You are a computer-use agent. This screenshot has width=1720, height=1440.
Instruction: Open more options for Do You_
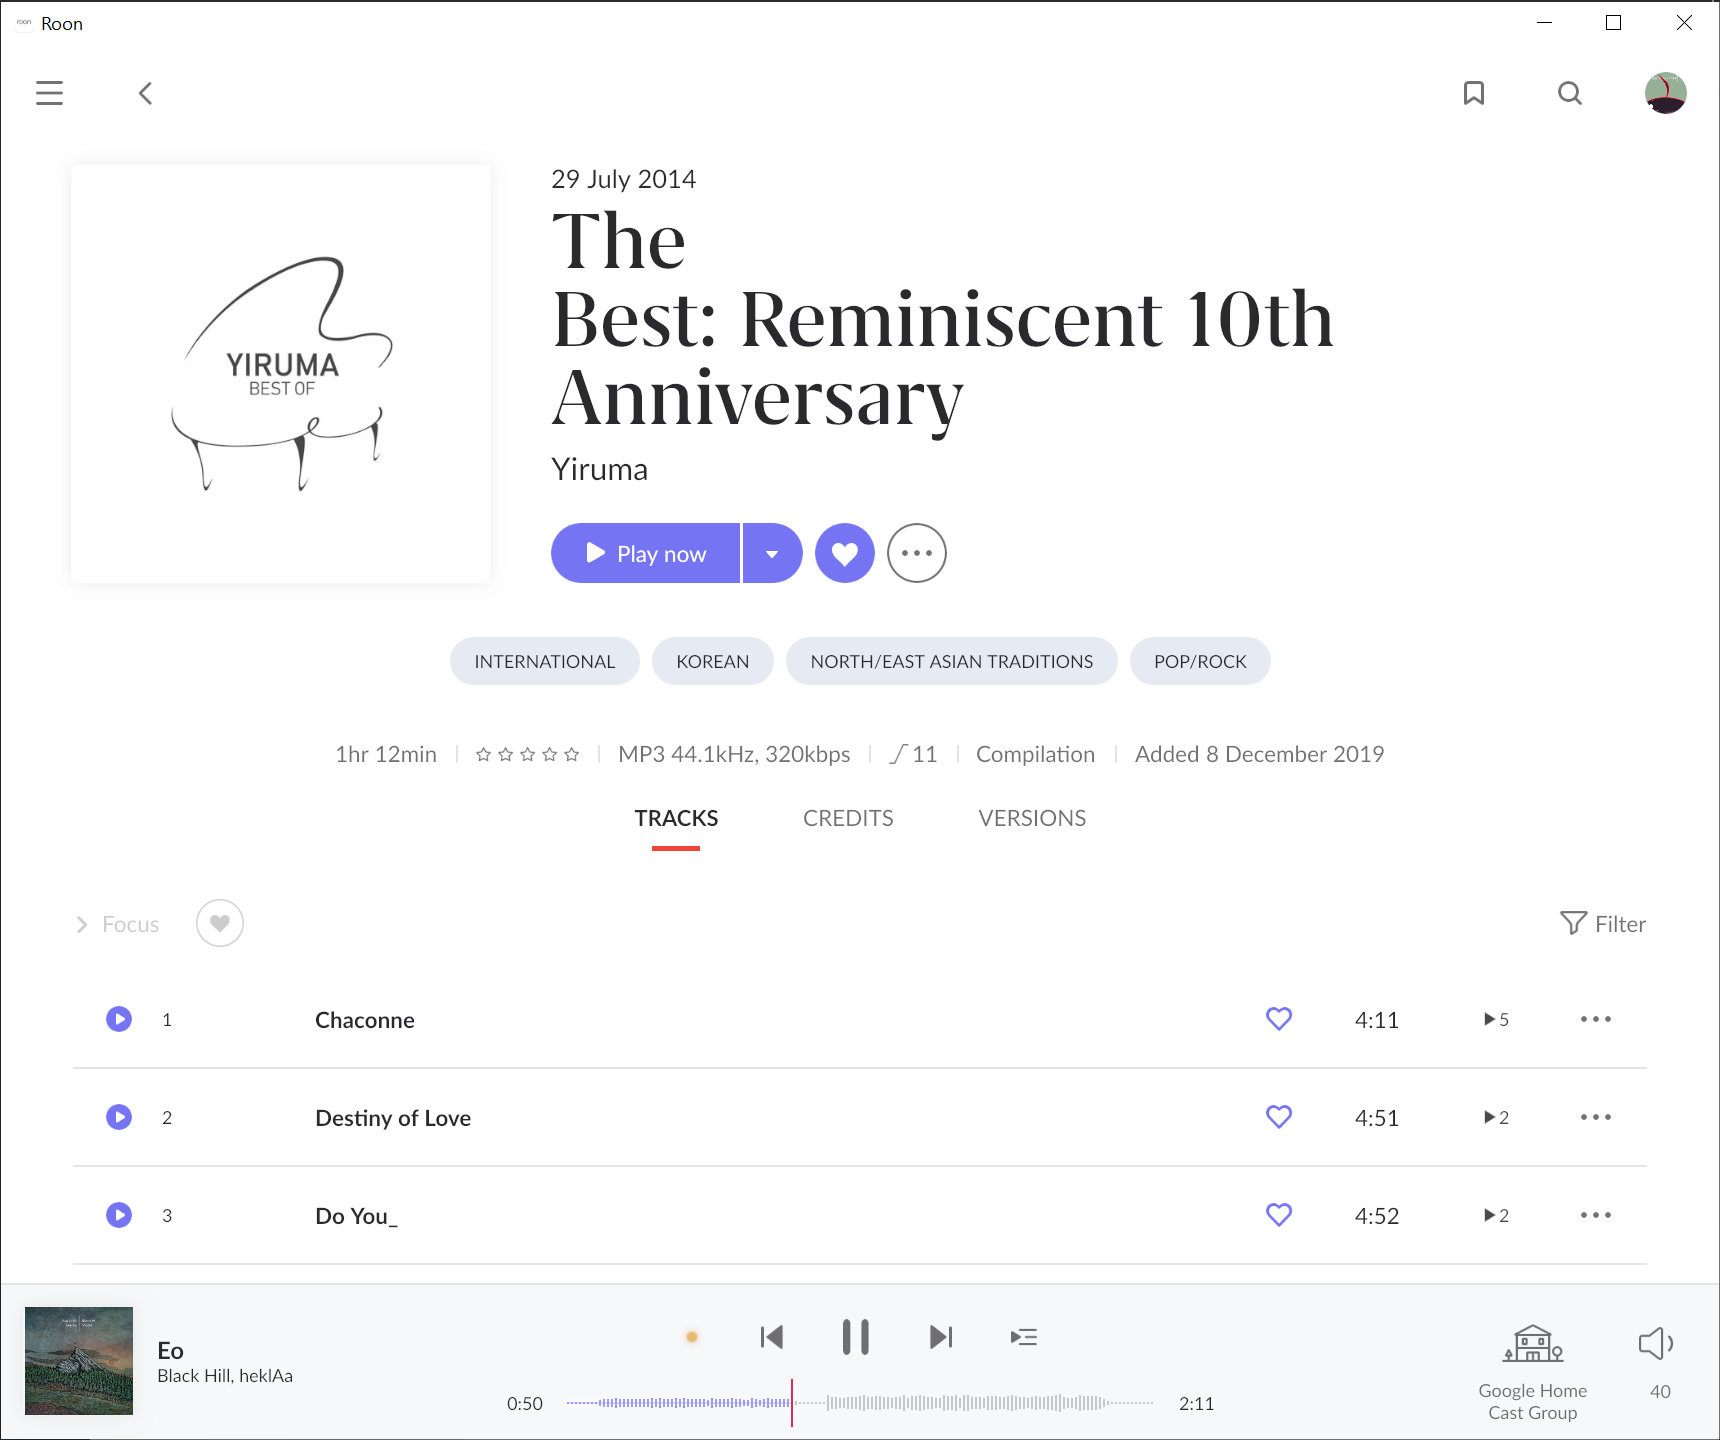(x=1596, y=1215)
